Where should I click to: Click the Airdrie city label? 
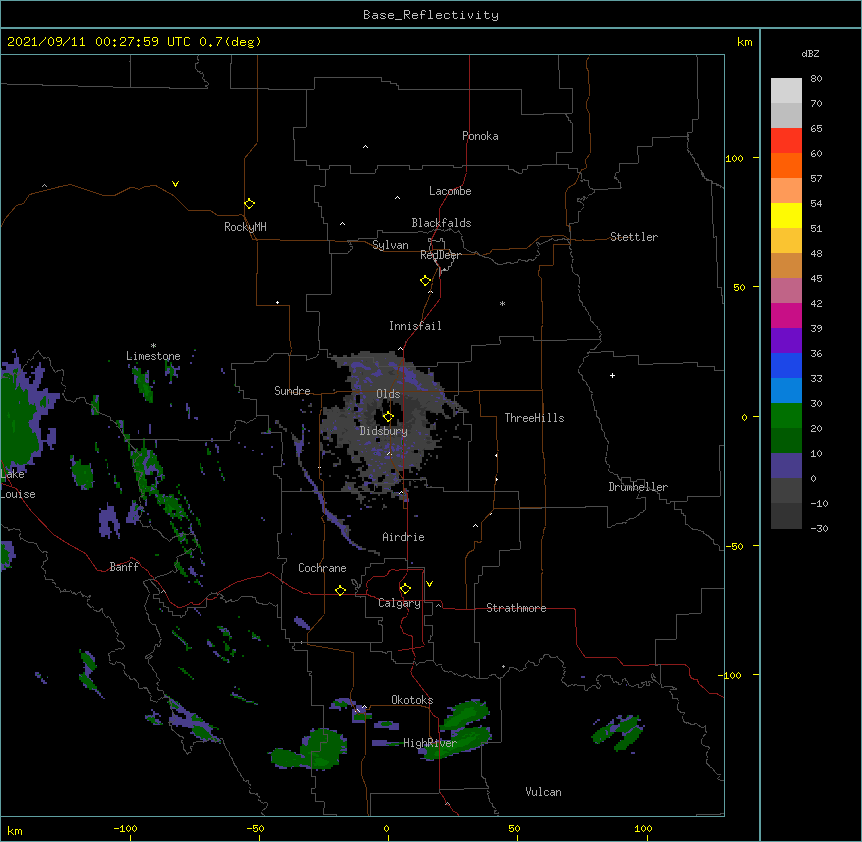click(404, 537)
